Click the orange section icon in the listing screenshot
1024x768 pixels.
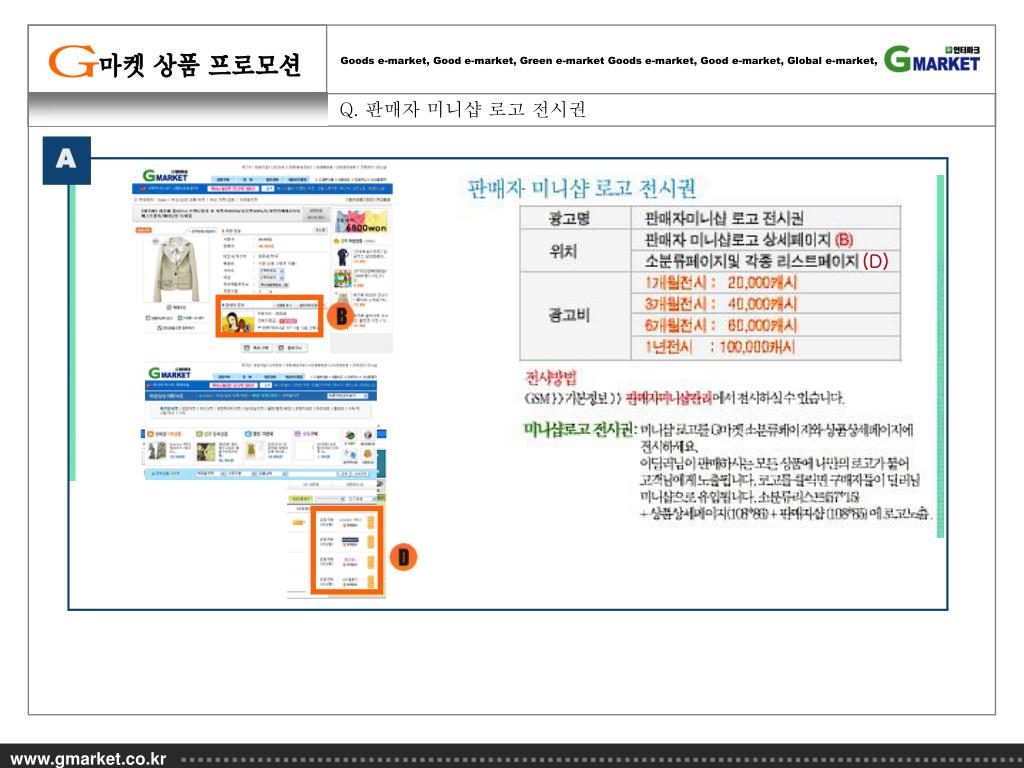point(151,434)
